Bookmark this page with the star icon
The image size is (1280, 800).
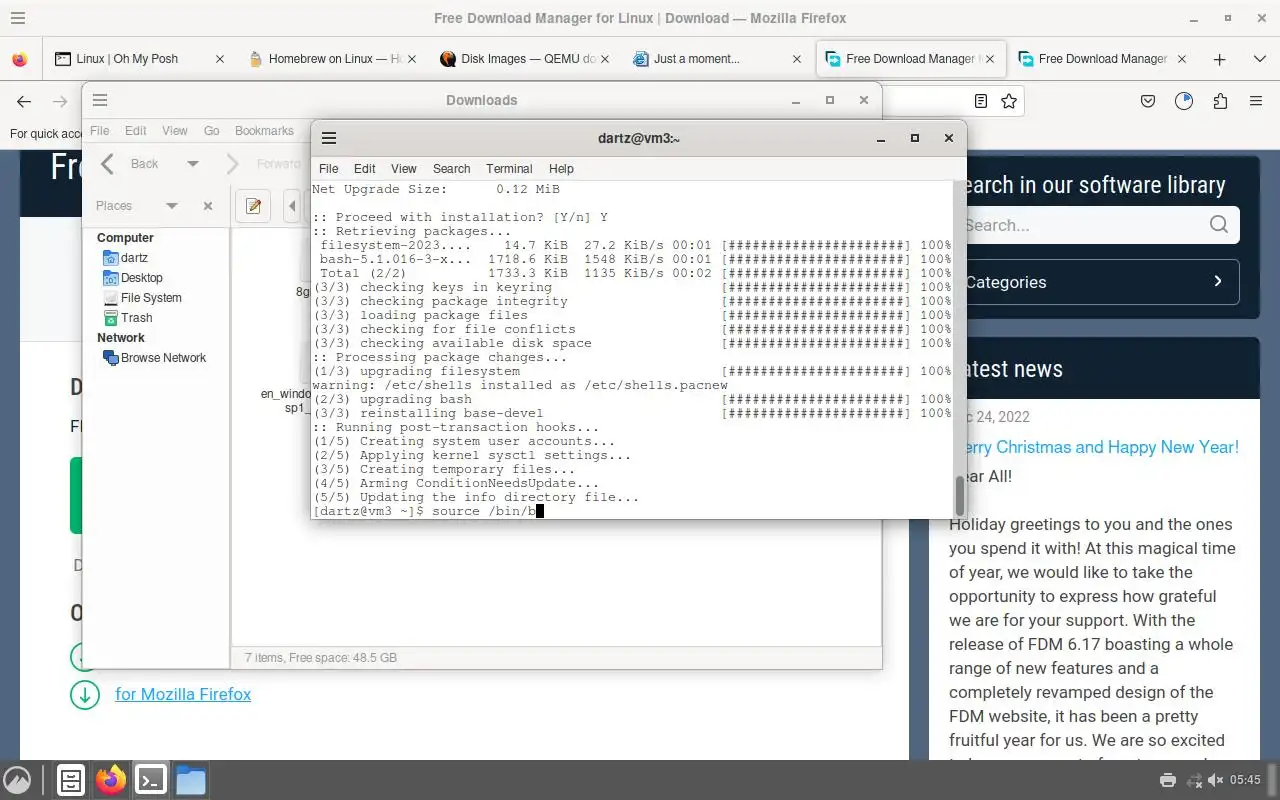1009,101
